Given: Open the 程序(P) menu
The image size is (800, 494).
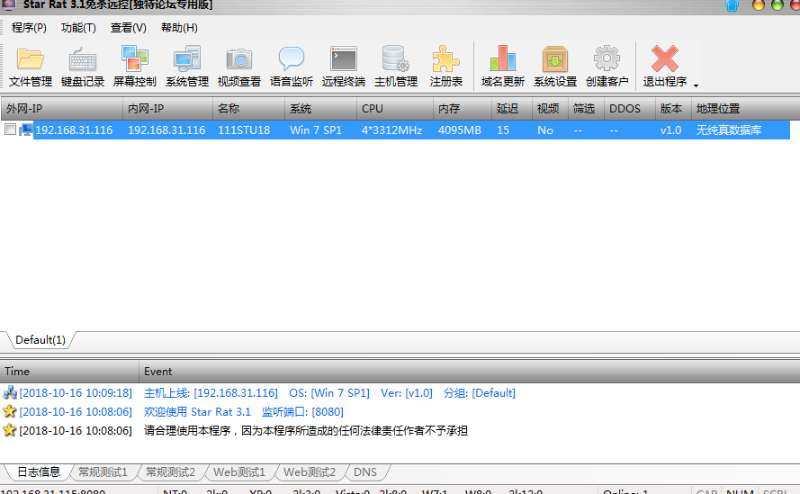Looking at the screenshot, I should (29, 28).
